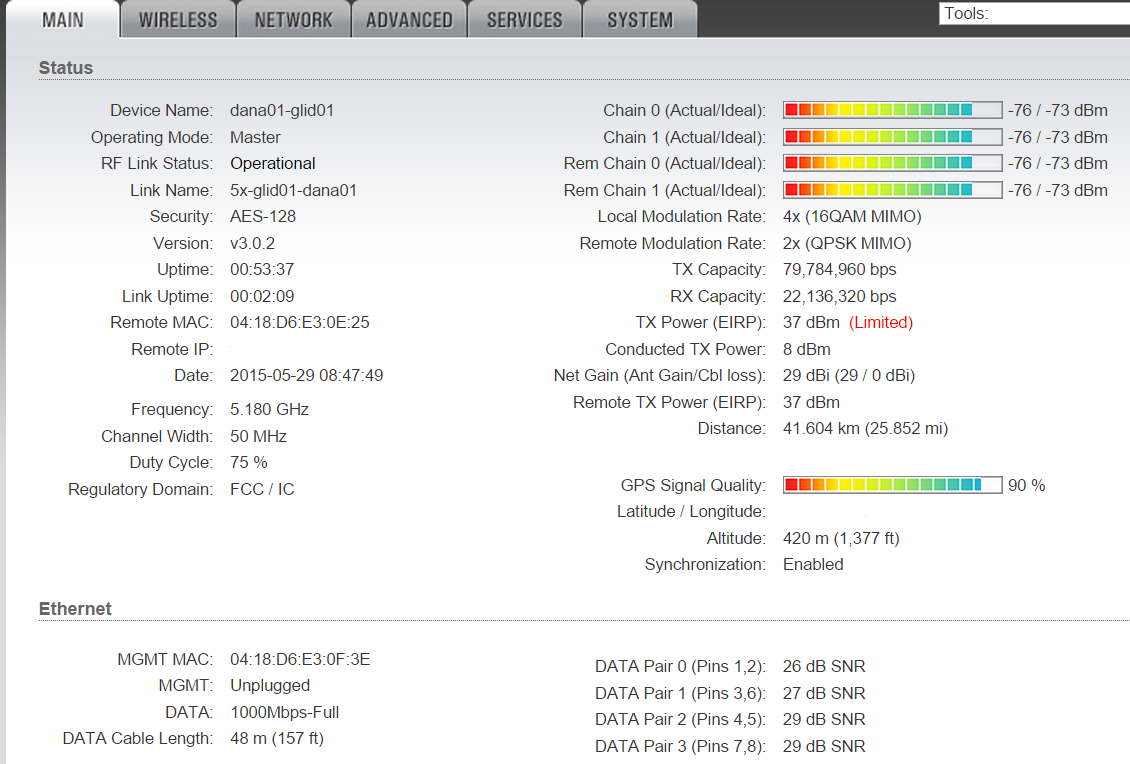
Task: Click the Rem Chain 1 signal bar
Action: (892, 190)
